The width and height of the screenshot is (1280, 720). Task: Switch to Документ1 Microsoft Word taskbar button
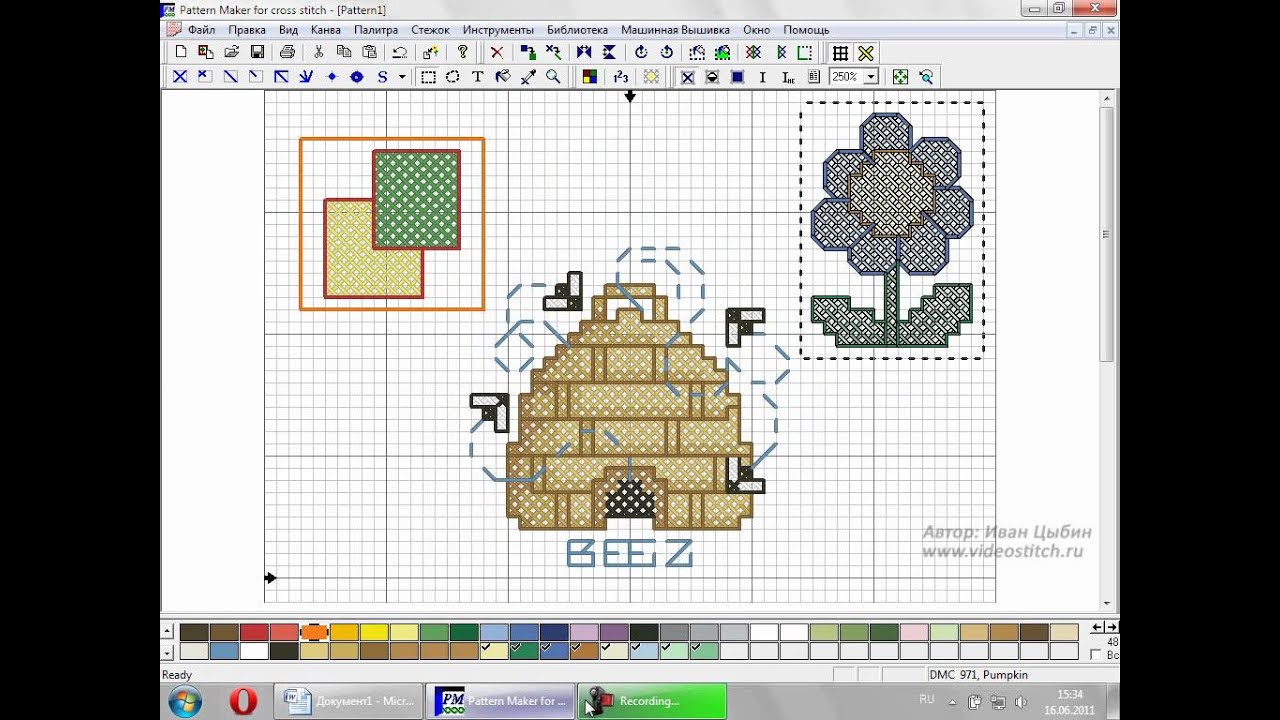click(347, 701)
